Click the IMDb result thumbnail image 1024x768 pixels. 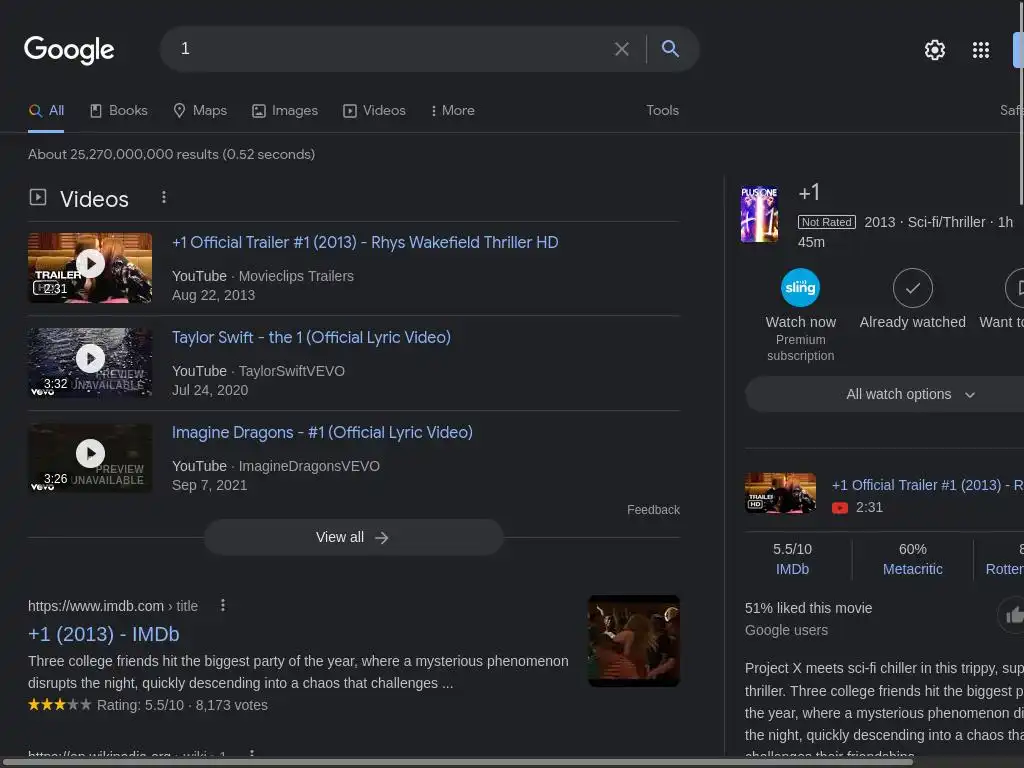[x=634, y=641]
